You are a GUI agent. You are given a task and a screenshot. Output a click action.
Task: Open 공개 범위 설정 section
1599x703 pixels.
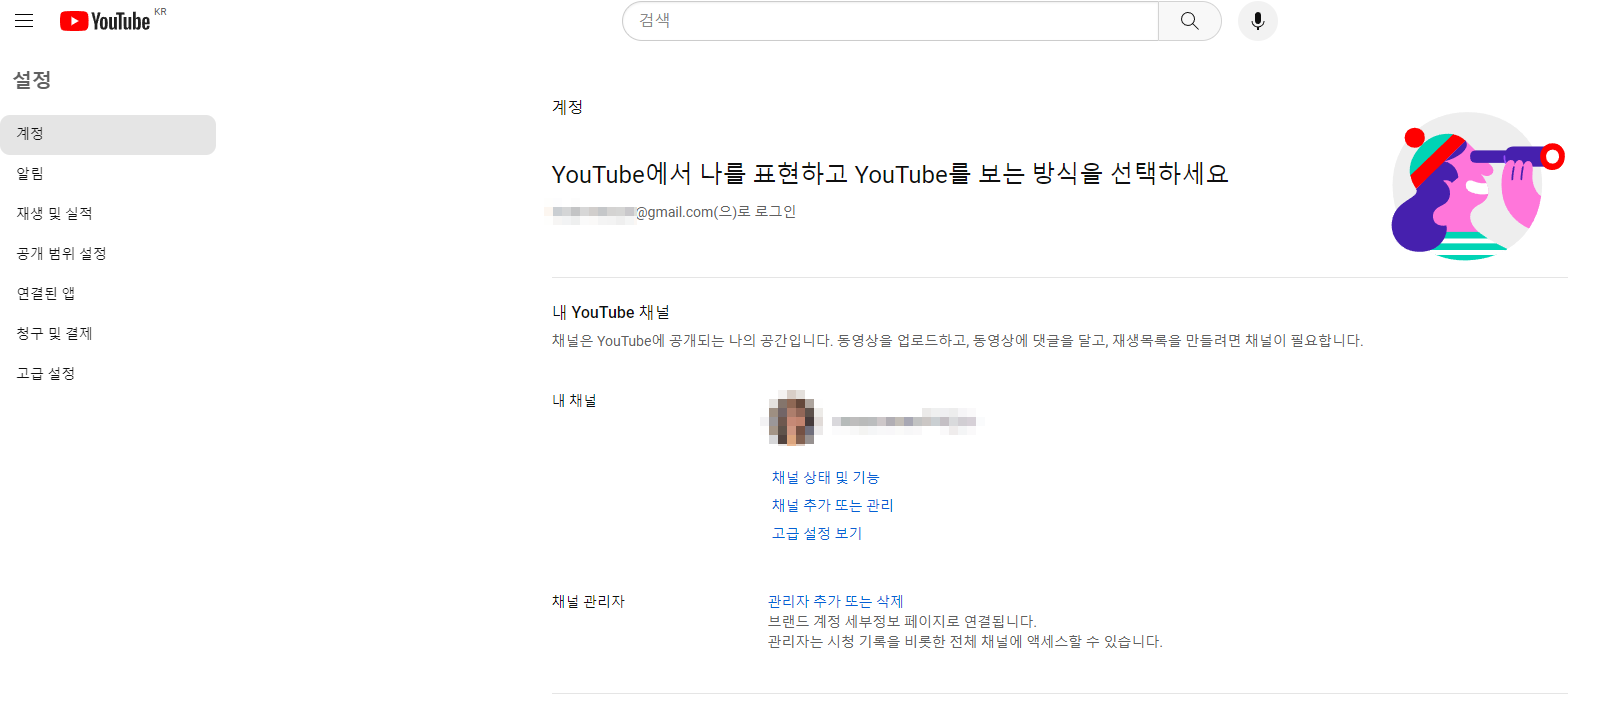point(108,254)
